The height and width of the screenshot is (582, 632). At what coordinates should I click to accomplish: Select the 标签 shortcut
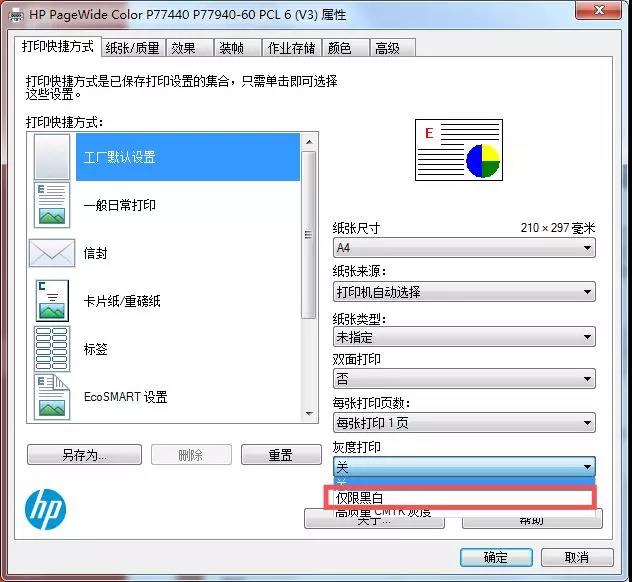pos(96,349)
